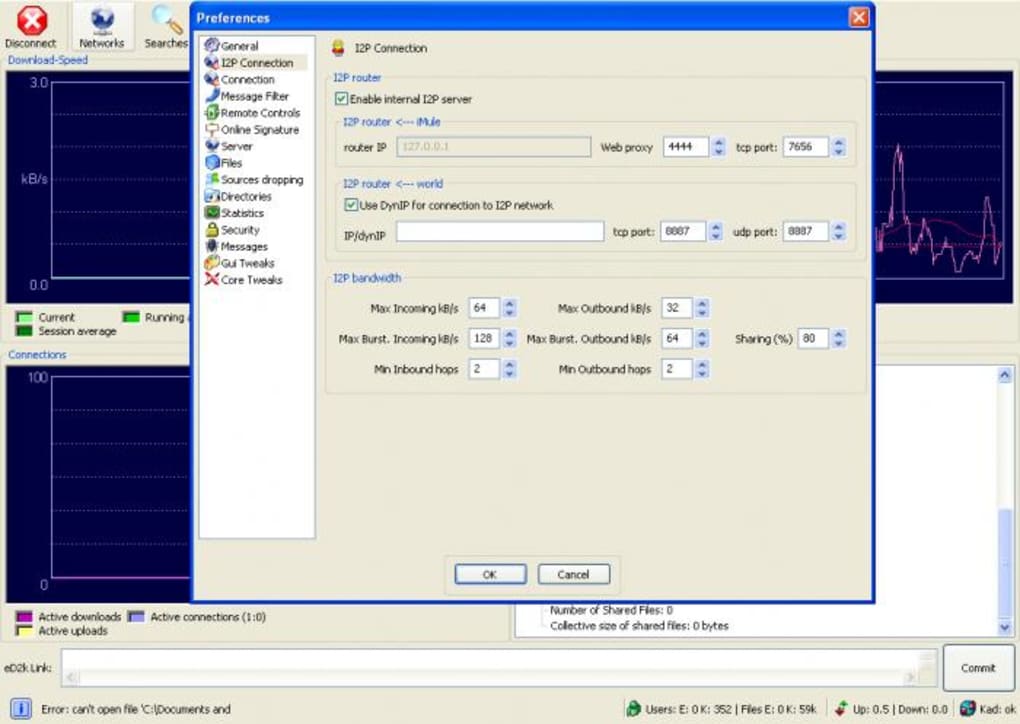Image resolution: width=1020 pixels, height=724 pixels.
Task: Increase the Web proxy port spinner
Action: click(x=718, y=142)
